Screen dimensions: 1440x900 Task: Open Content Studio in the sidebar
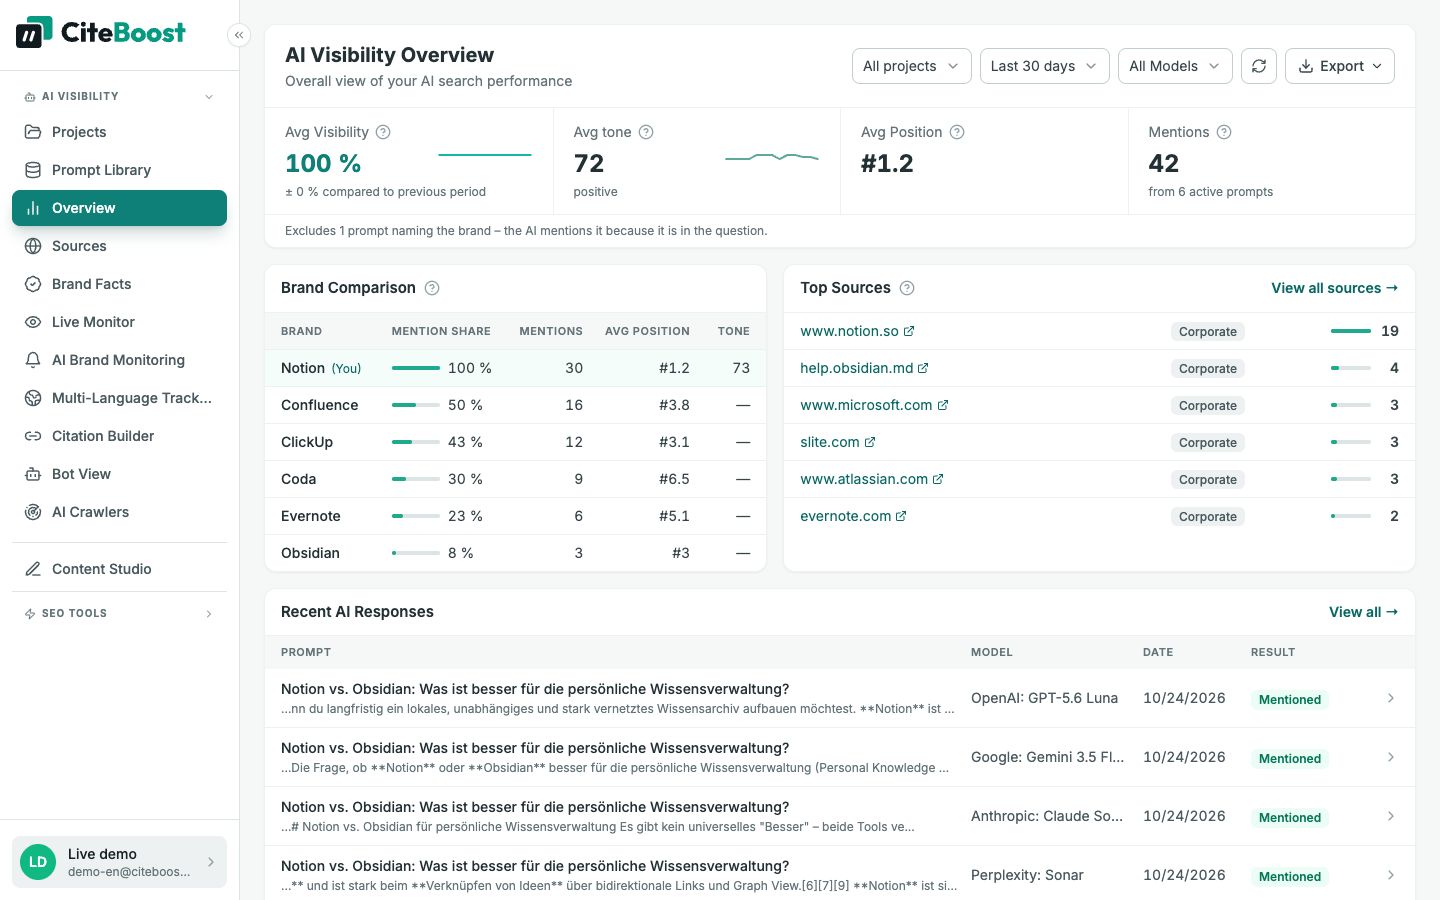(119, 569)
